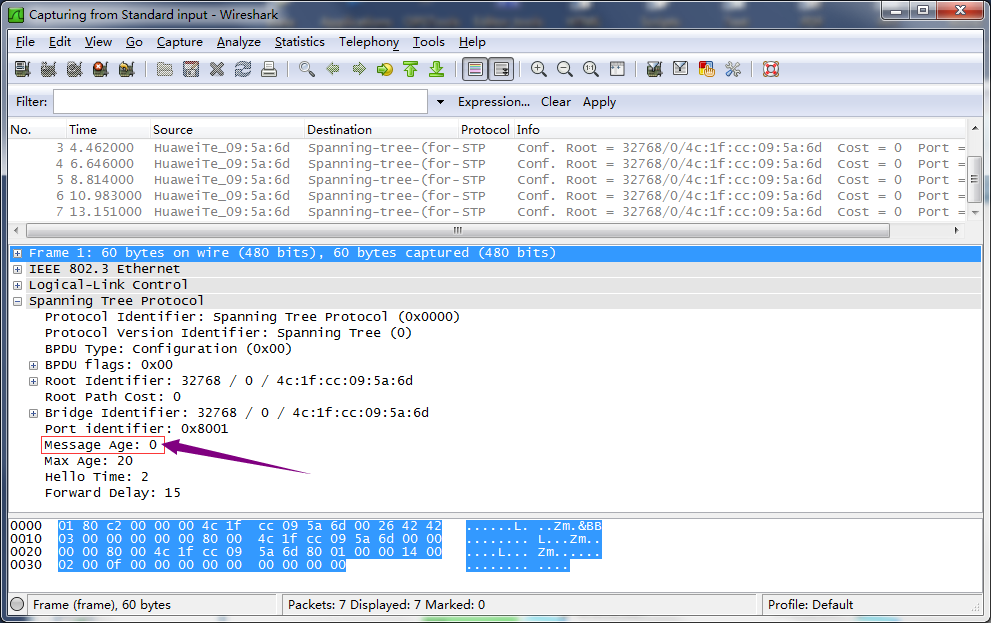Clear the display filter
Viewport: 991px width, 623px height.
click(556, 102)
